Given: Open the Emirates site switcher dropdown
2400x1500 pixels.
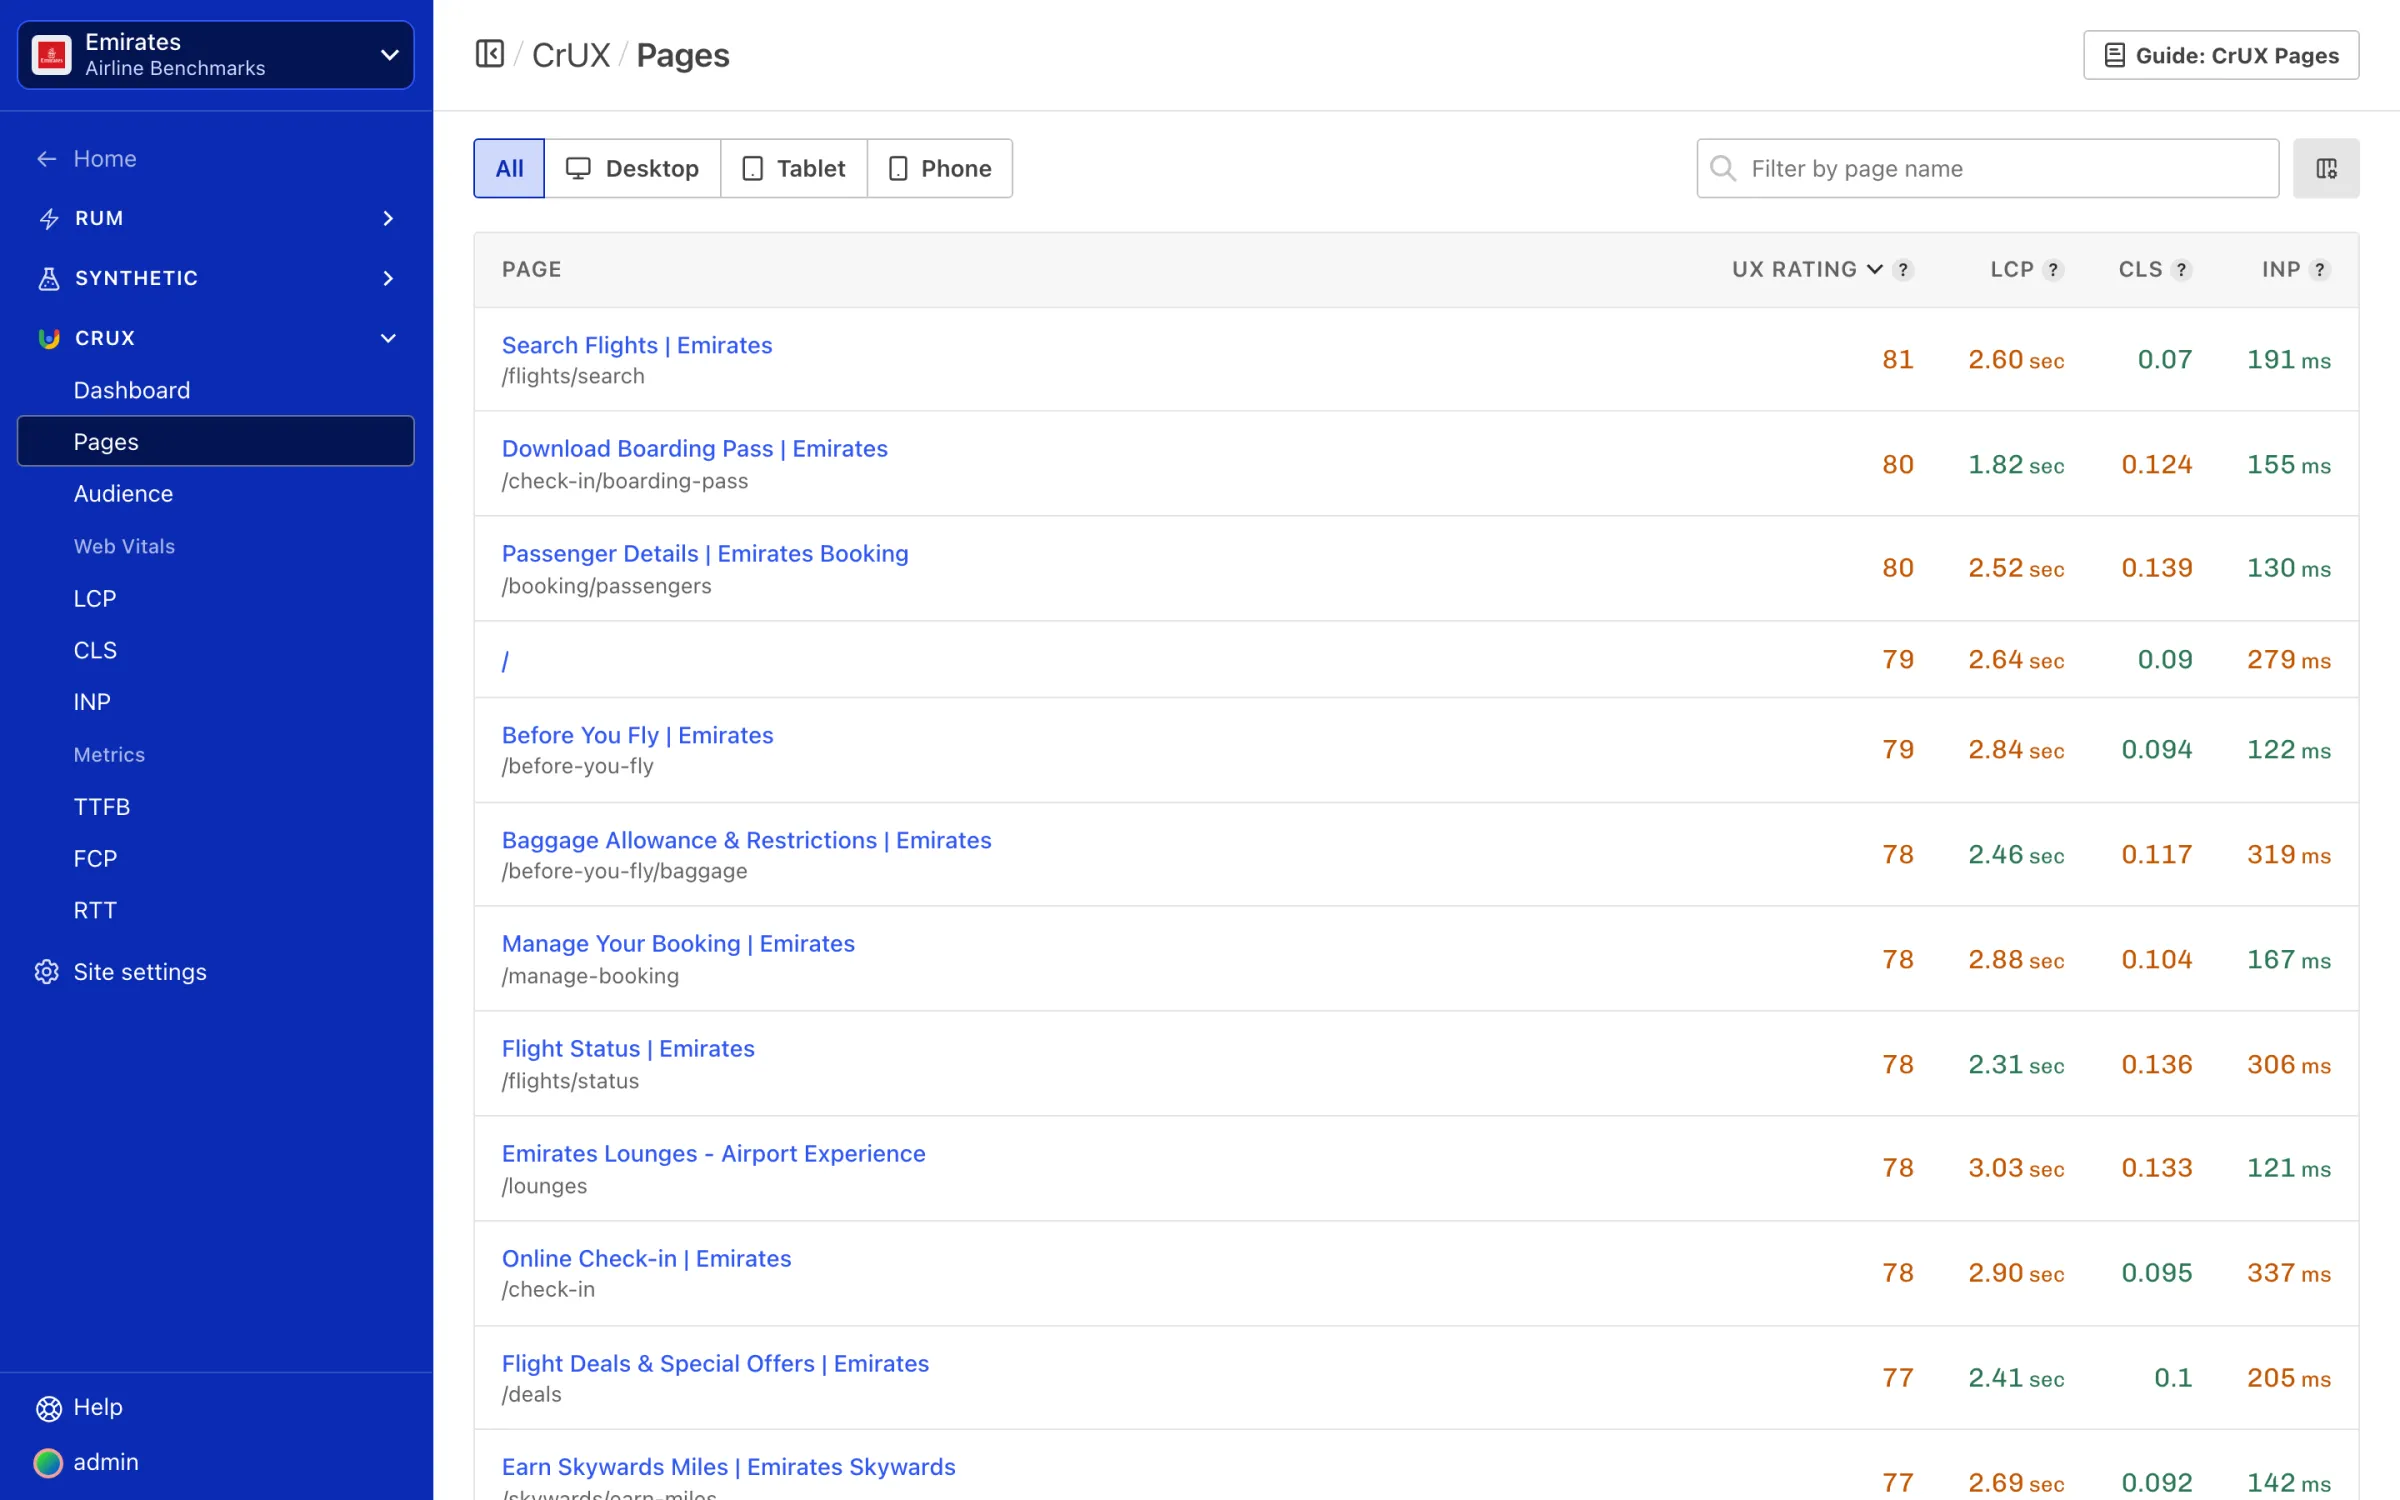Looking at the screenshot, I should tap(216, 55).
